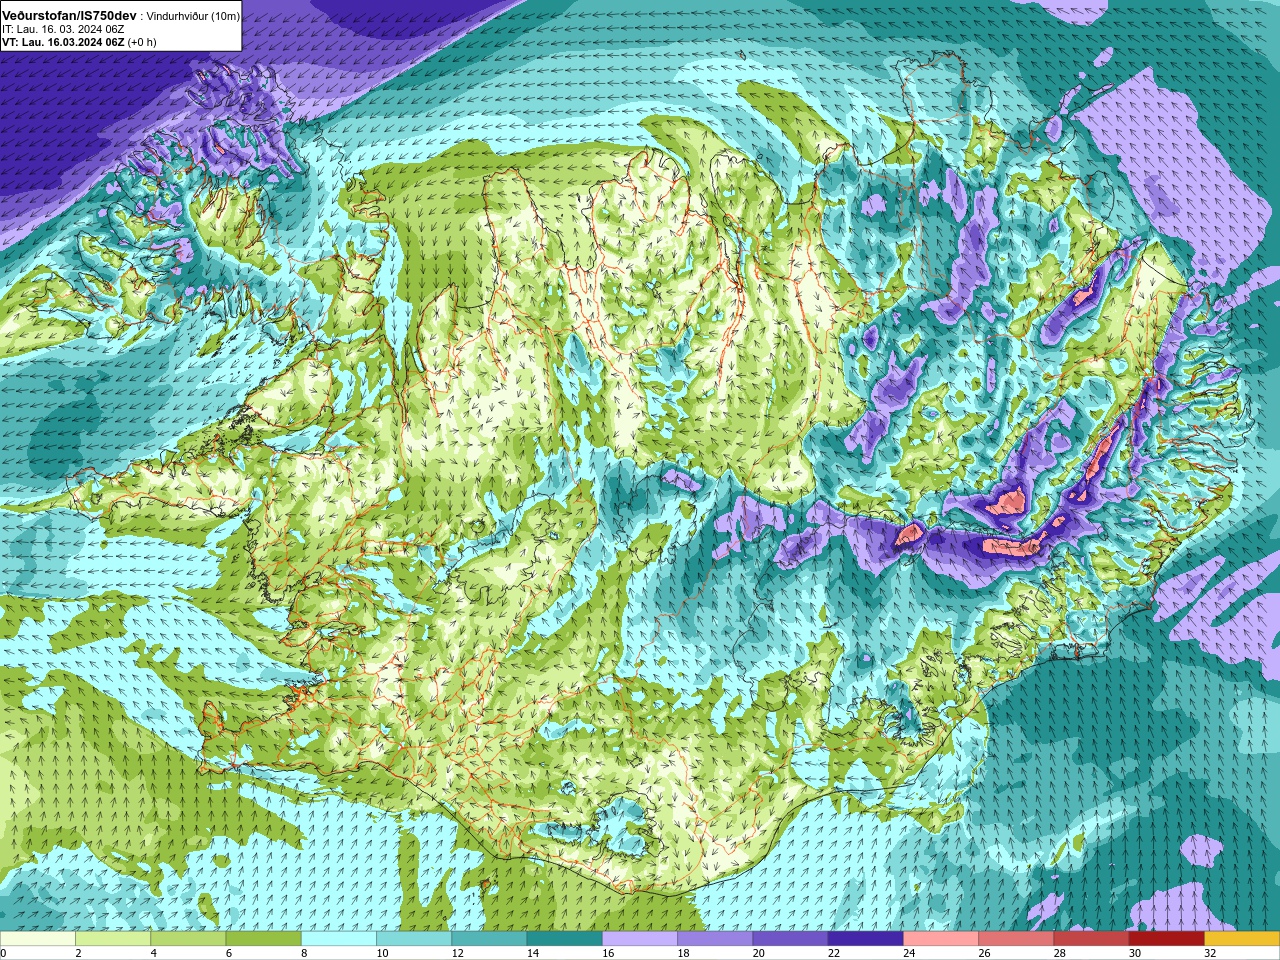Click the medium purple 18–20 legend swatch
The image size is (1280, 960).
click(x=715, y=938)
